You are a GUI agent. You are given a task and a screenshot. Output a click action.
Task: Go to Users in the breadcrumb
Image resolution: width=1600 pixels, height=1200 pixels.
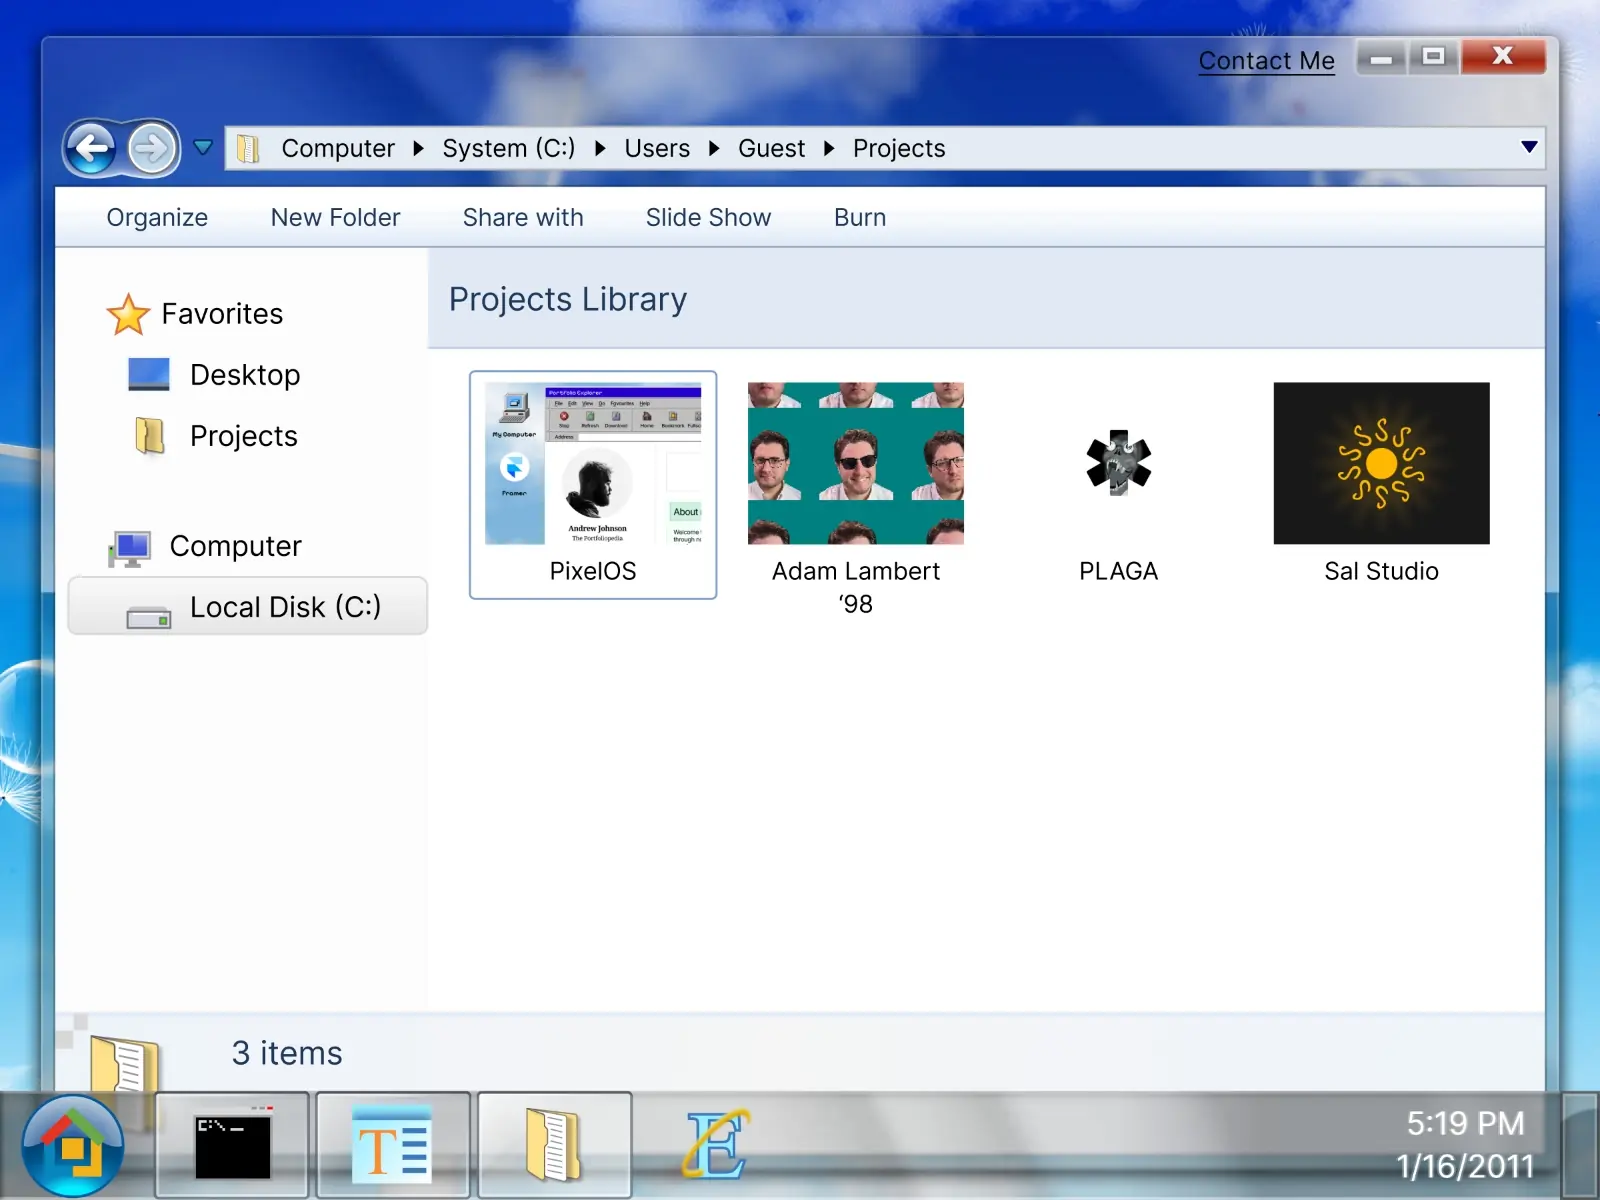657,148
